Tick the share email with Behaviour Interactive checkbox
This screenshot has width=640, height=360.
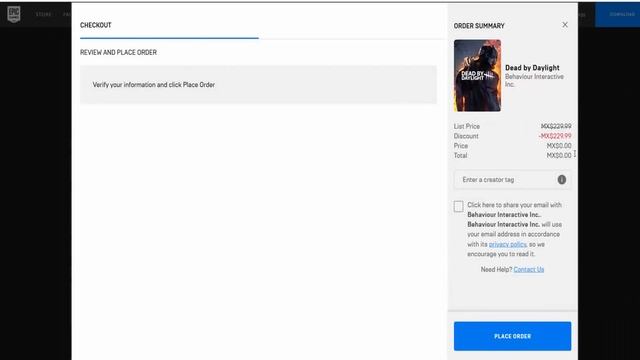458,206
